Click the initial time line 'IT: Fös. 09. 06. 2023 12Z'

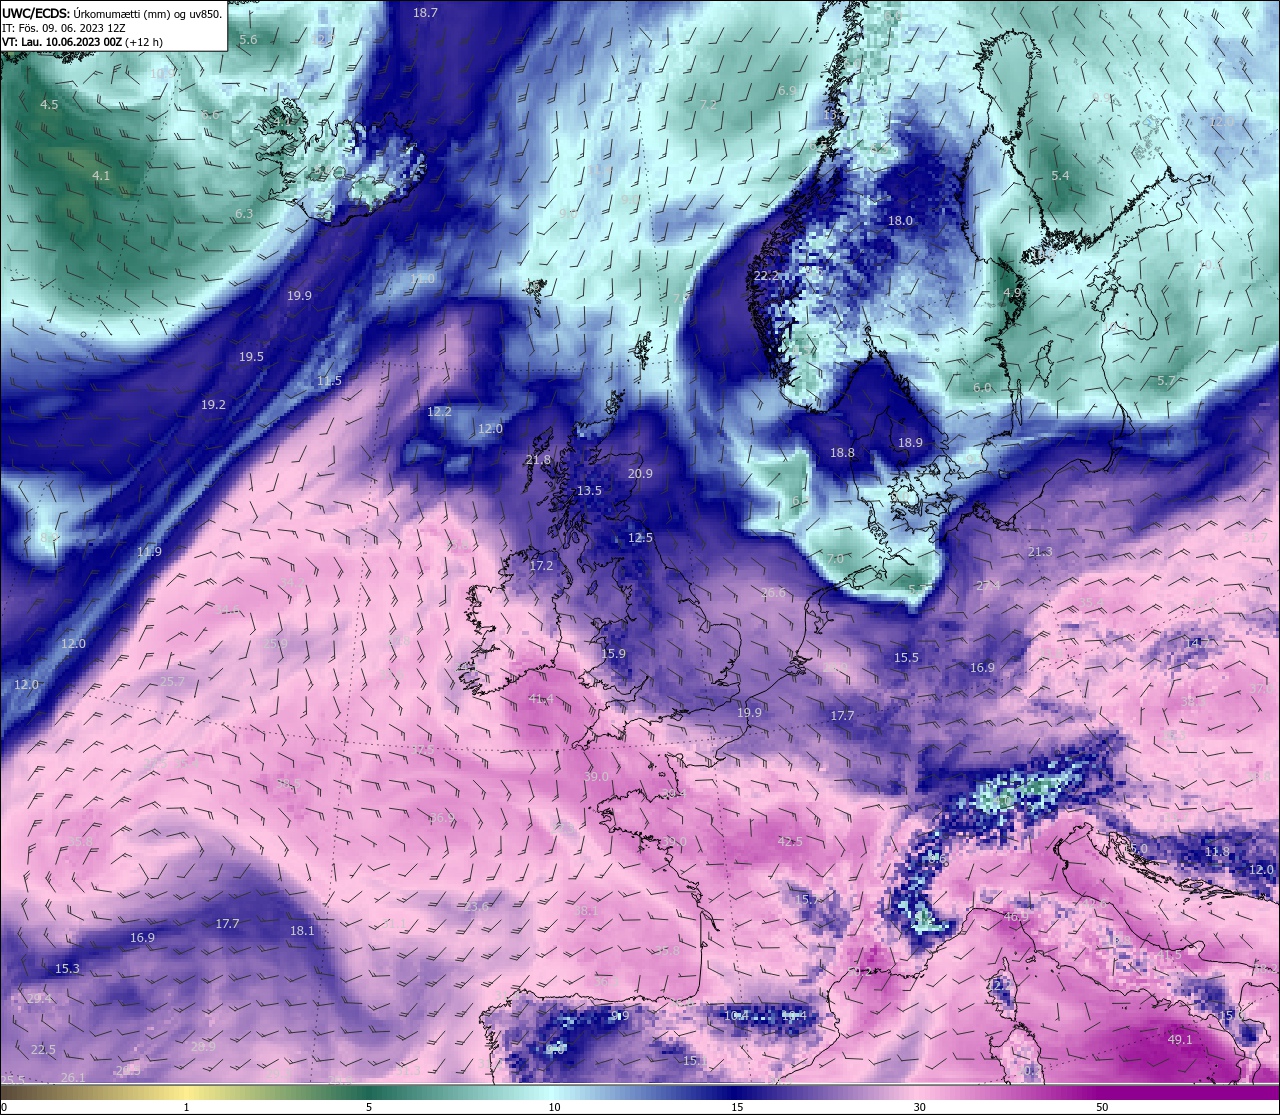point(65,28)
